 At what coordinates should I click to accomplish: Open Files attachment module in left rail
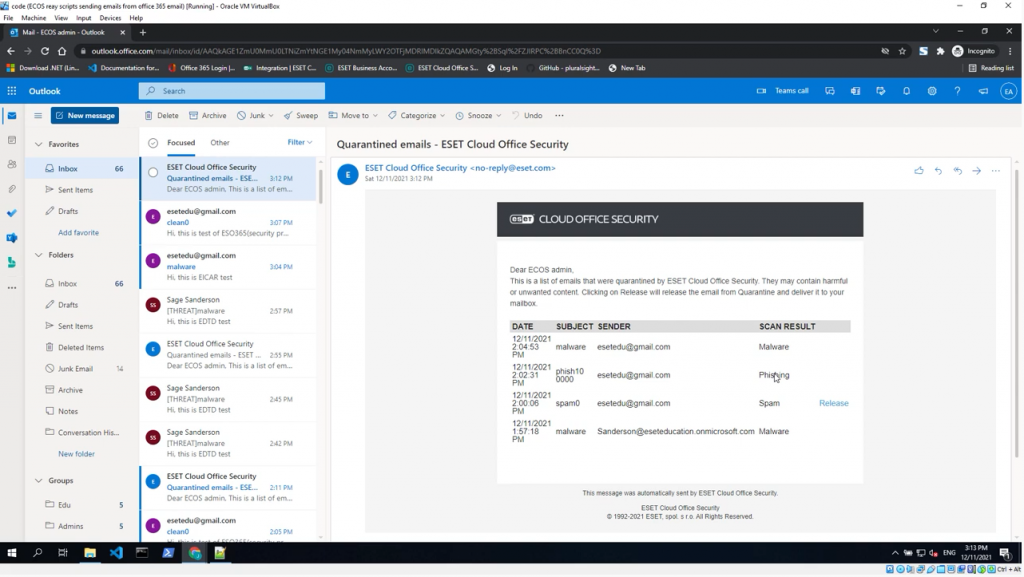point(12,189)
